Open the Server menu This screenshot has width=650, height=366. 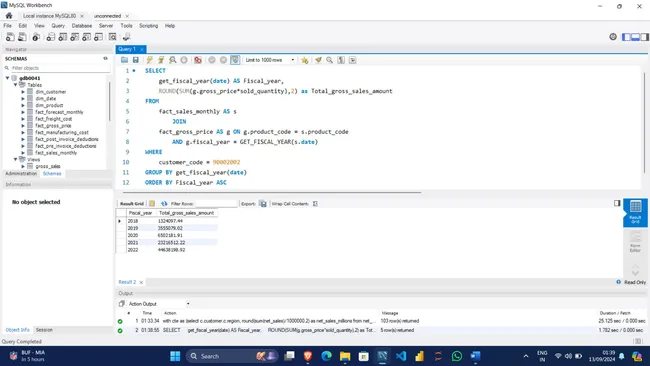[x=106, y=26]
